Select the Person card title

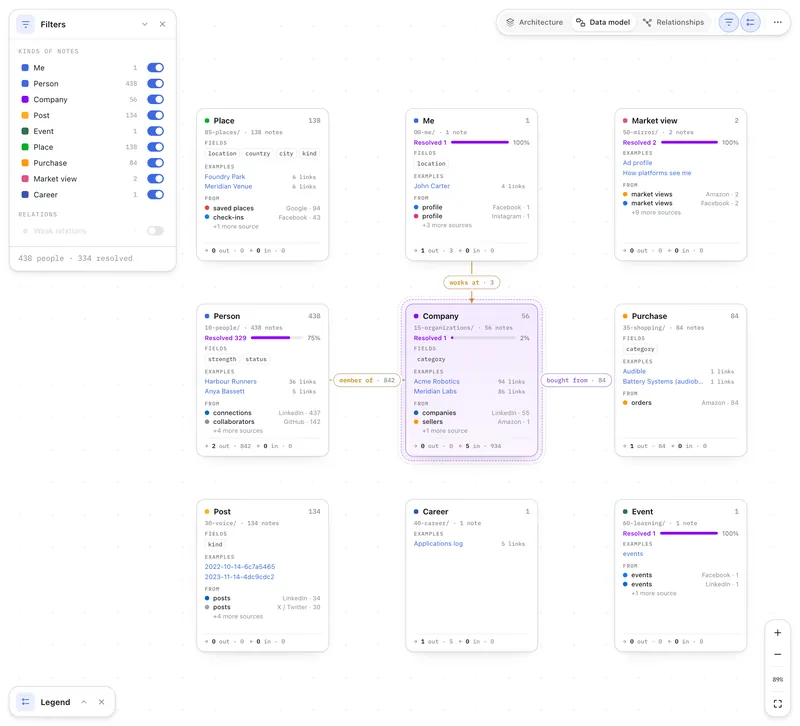(227, 316)
